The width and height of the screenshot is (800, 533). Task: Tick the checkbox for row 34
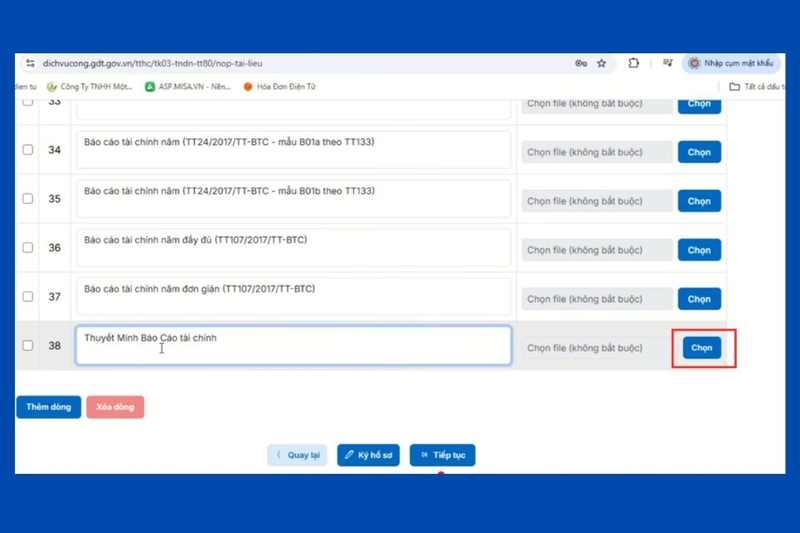[x=28, y=149]
